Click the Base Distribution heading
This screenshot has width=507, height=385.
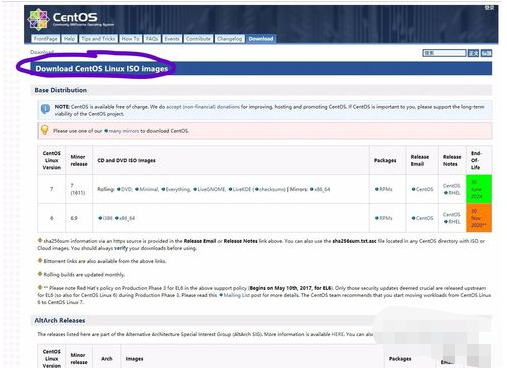(x=61, y=90)
